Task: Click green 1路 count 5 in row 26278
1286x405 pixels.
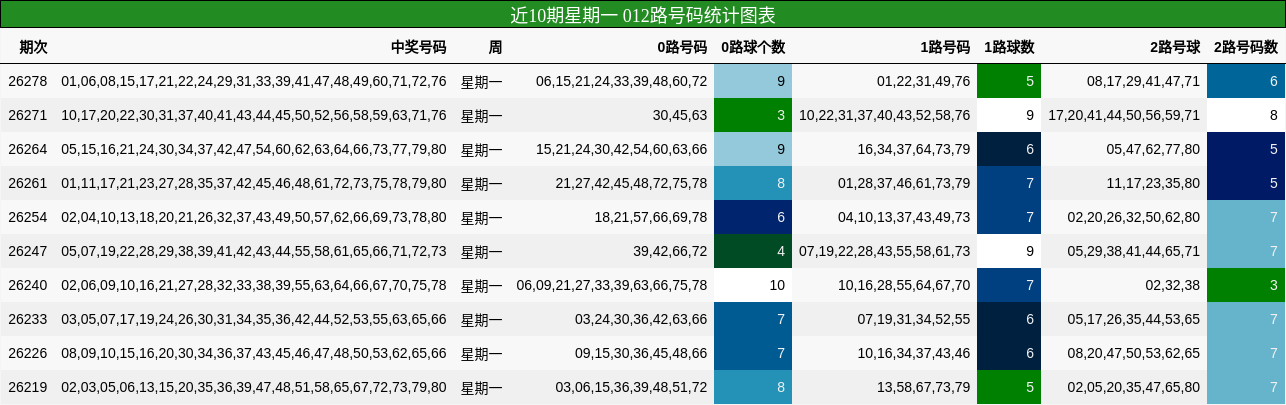Action: pos(1009,81)
